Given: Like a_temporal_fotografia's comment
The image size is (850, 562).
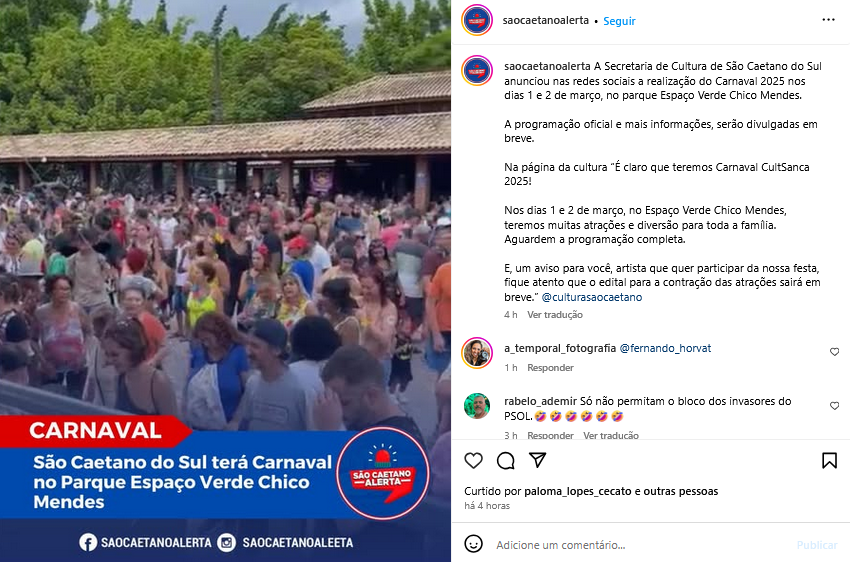Looking at the screenshot, I should [834, 352].
